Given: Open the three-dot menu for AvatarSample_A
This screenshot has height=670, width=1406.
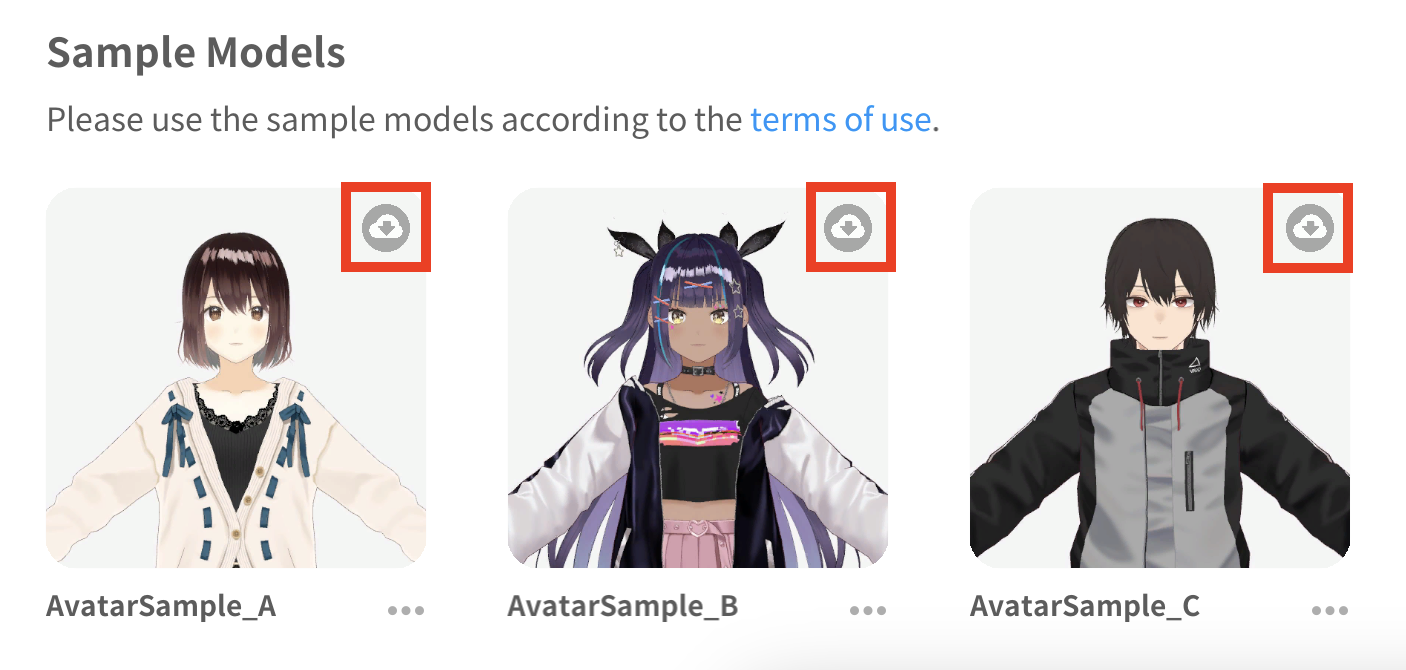Looking at the screenshot, I should click(x=406, y=610).
